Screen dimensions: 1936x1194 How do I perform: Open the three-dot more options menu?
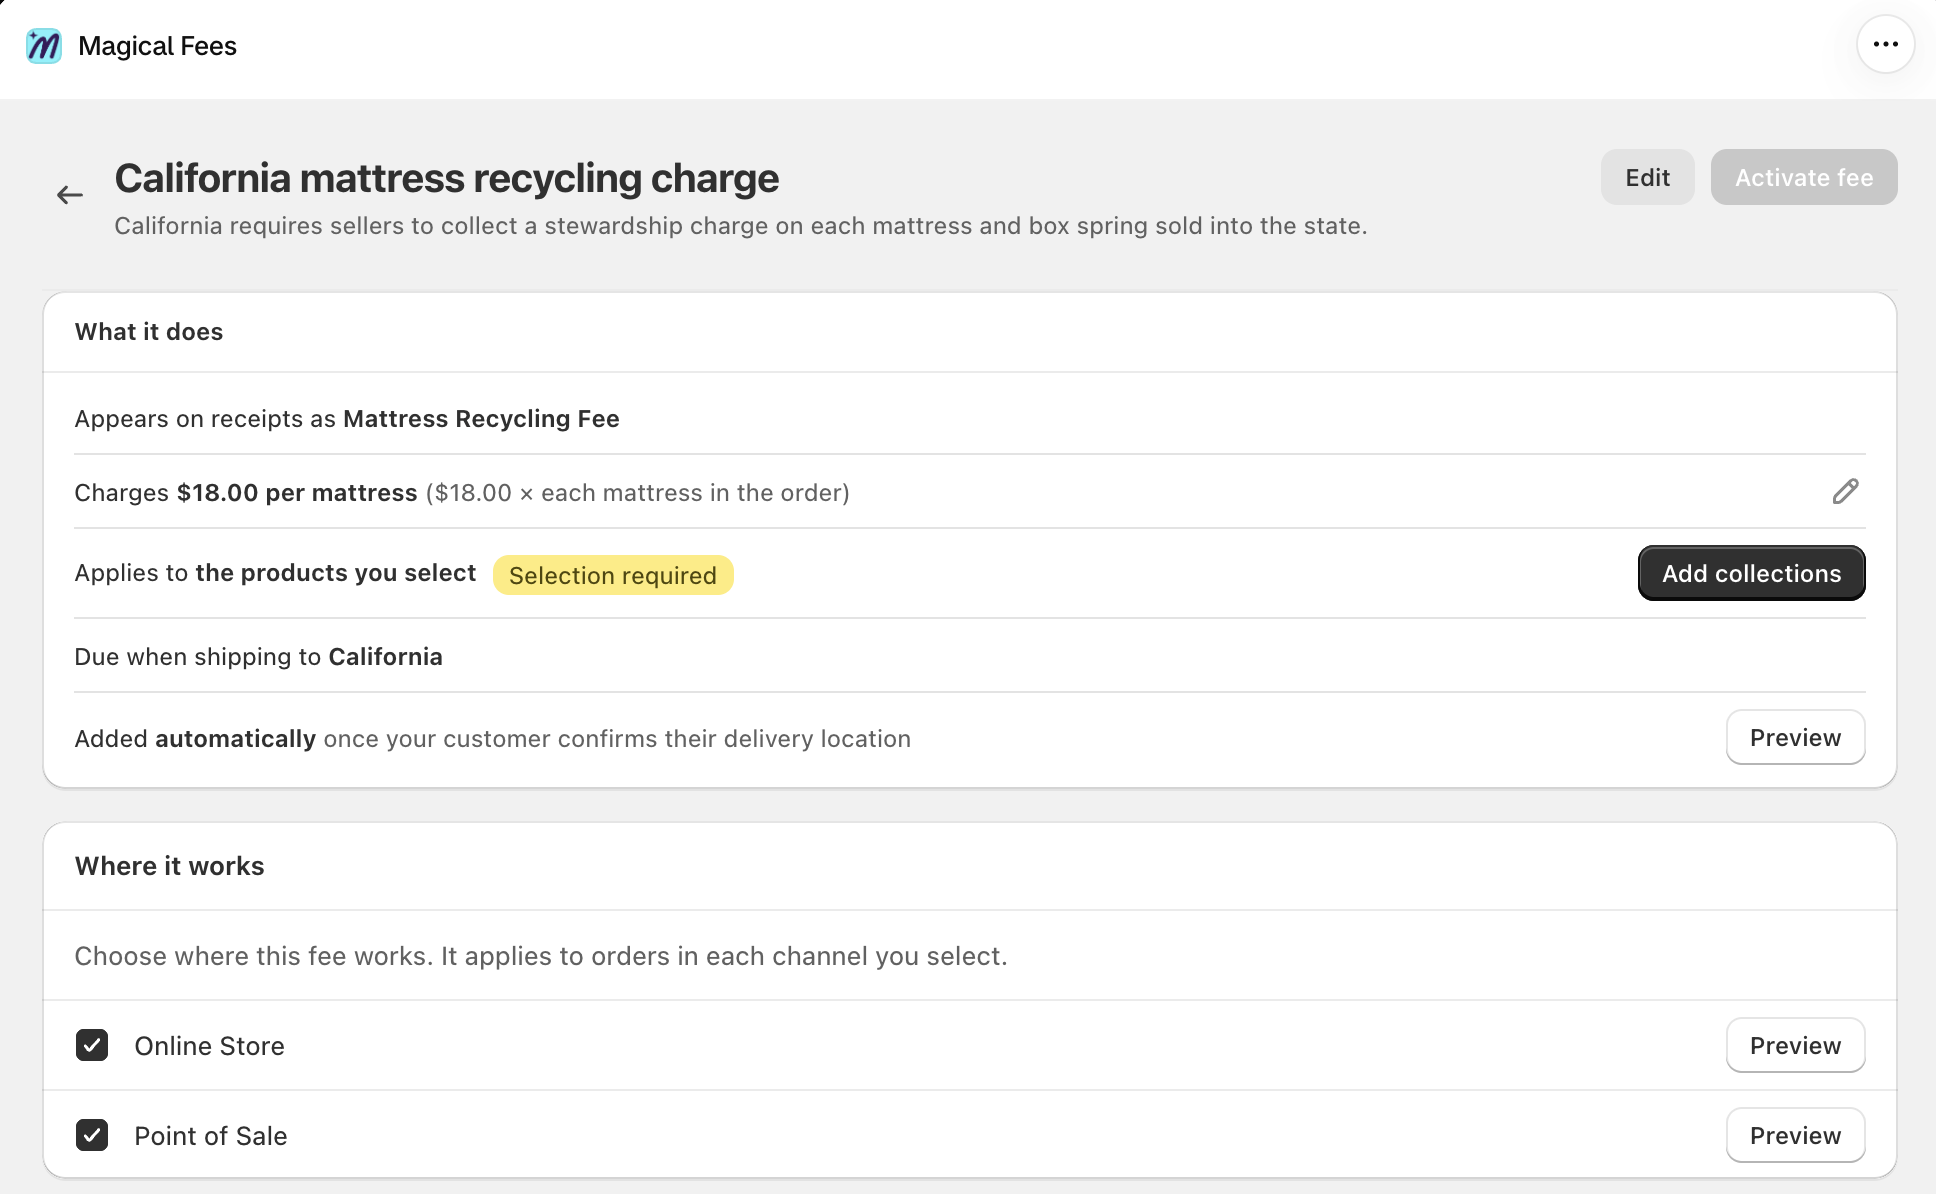[x=1885, y=44]
